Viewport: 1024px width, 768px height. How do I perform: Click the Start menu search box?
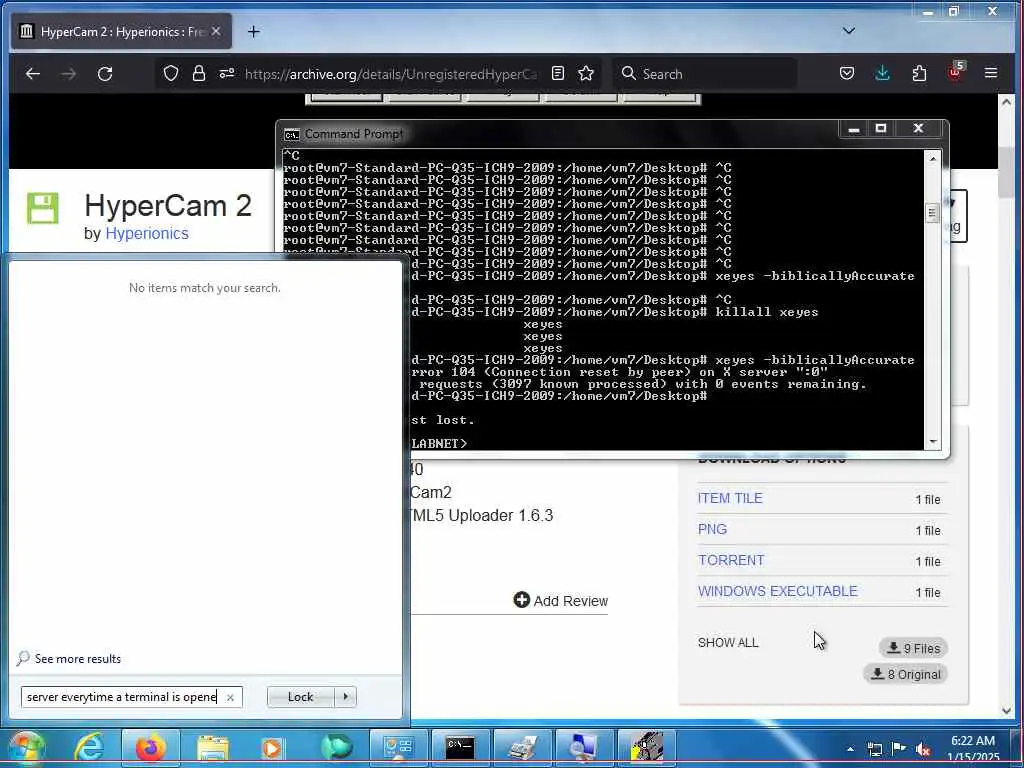click(x=131, y=697)
